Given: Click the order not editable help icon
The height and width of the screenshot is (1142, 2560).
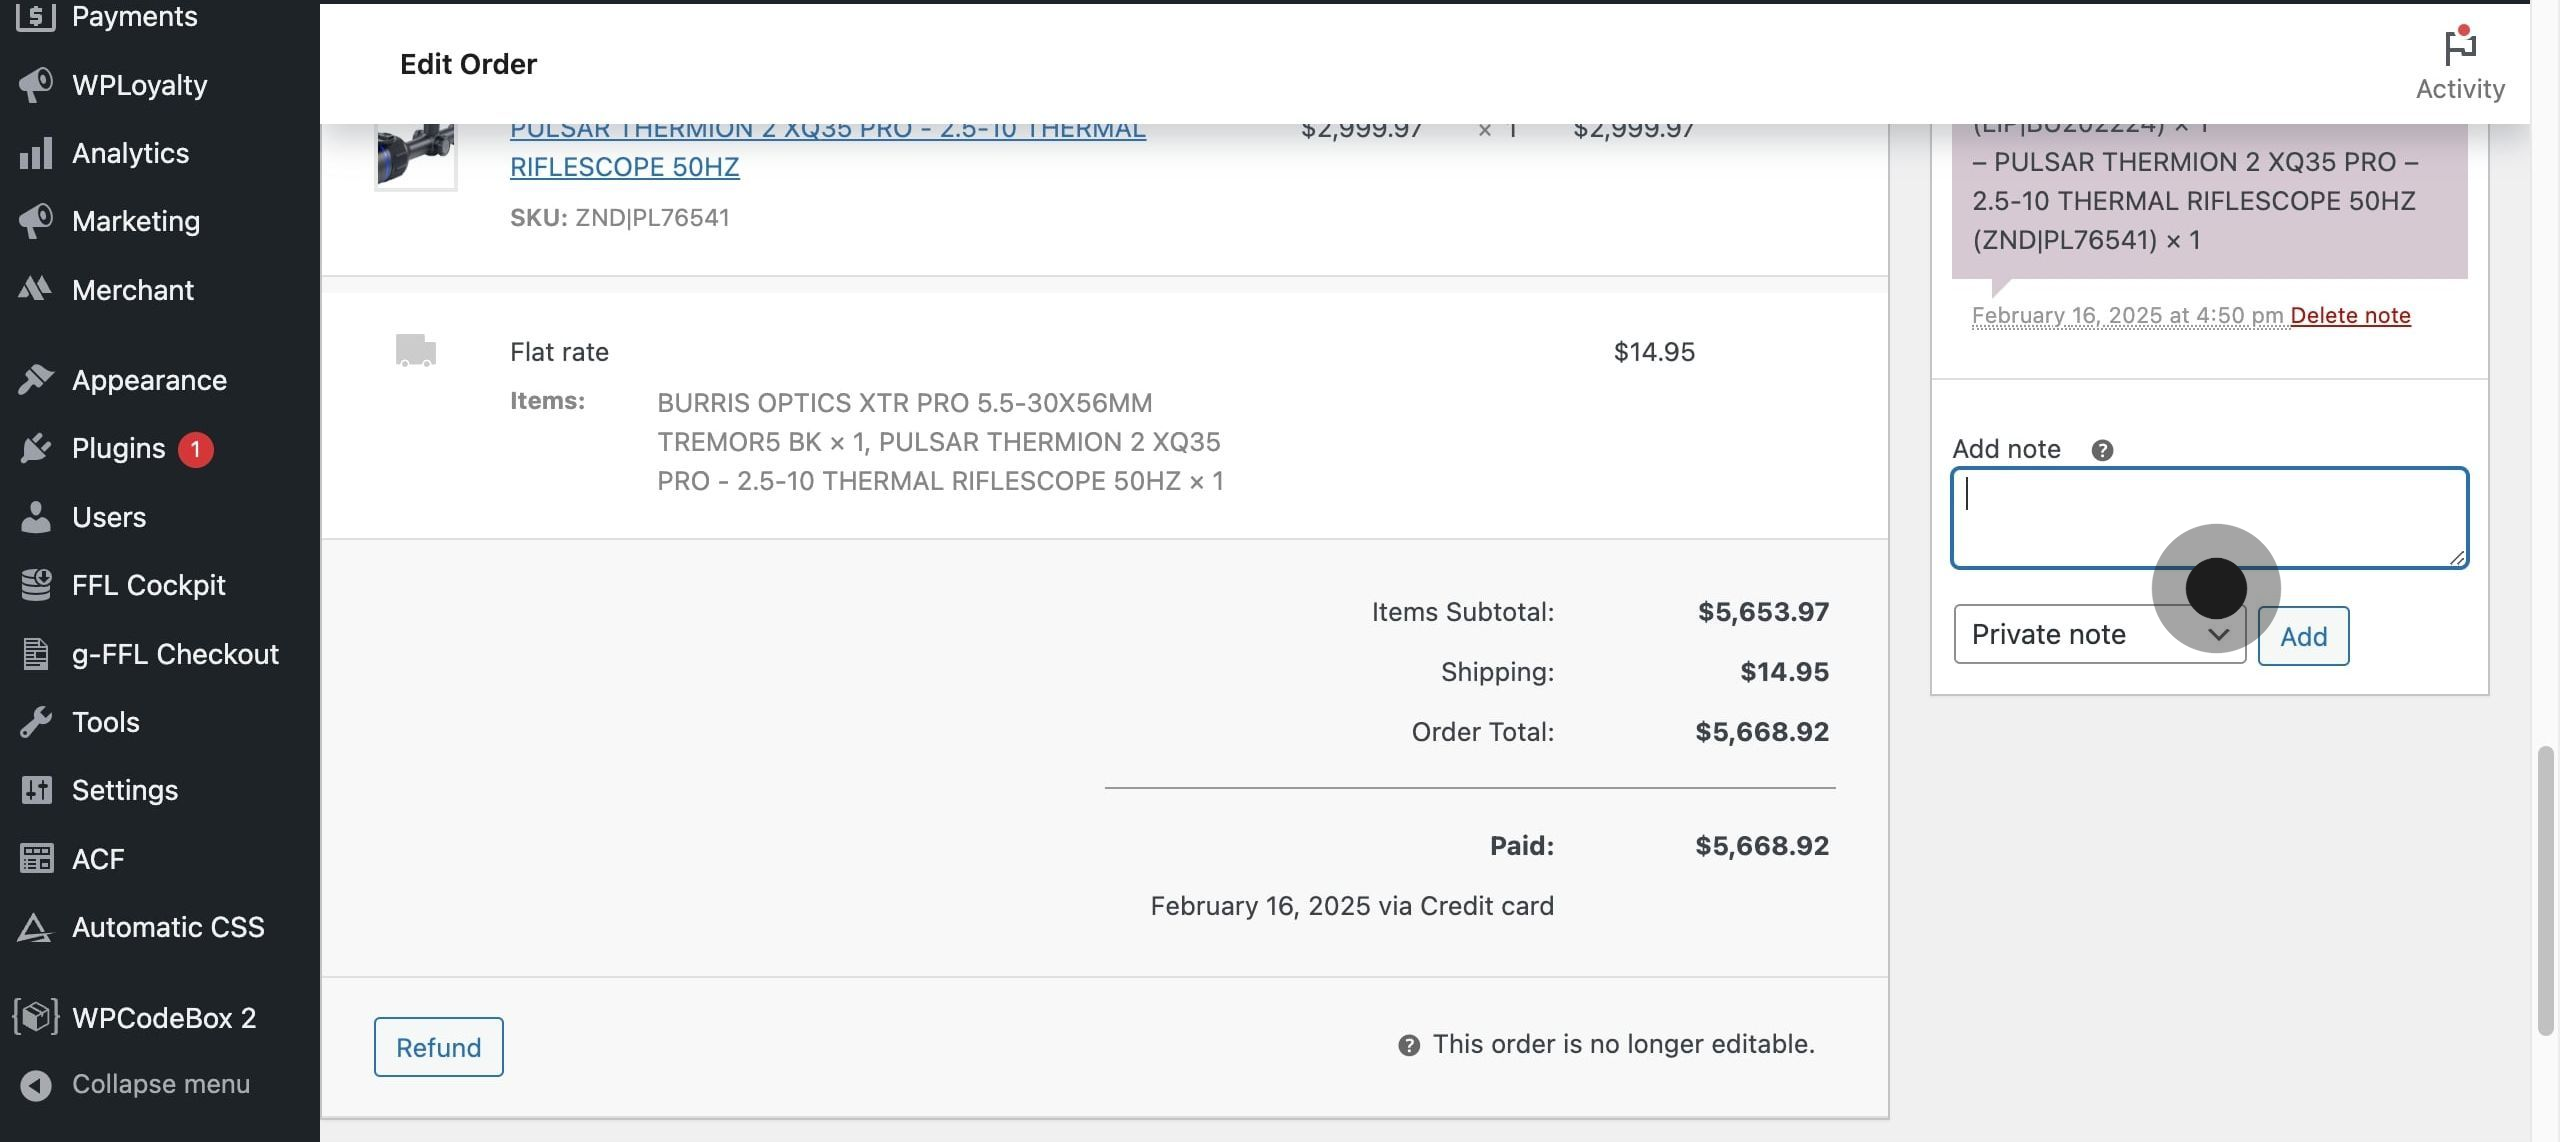Looking at the screenshot, I should click(x=1409, y=1045).
